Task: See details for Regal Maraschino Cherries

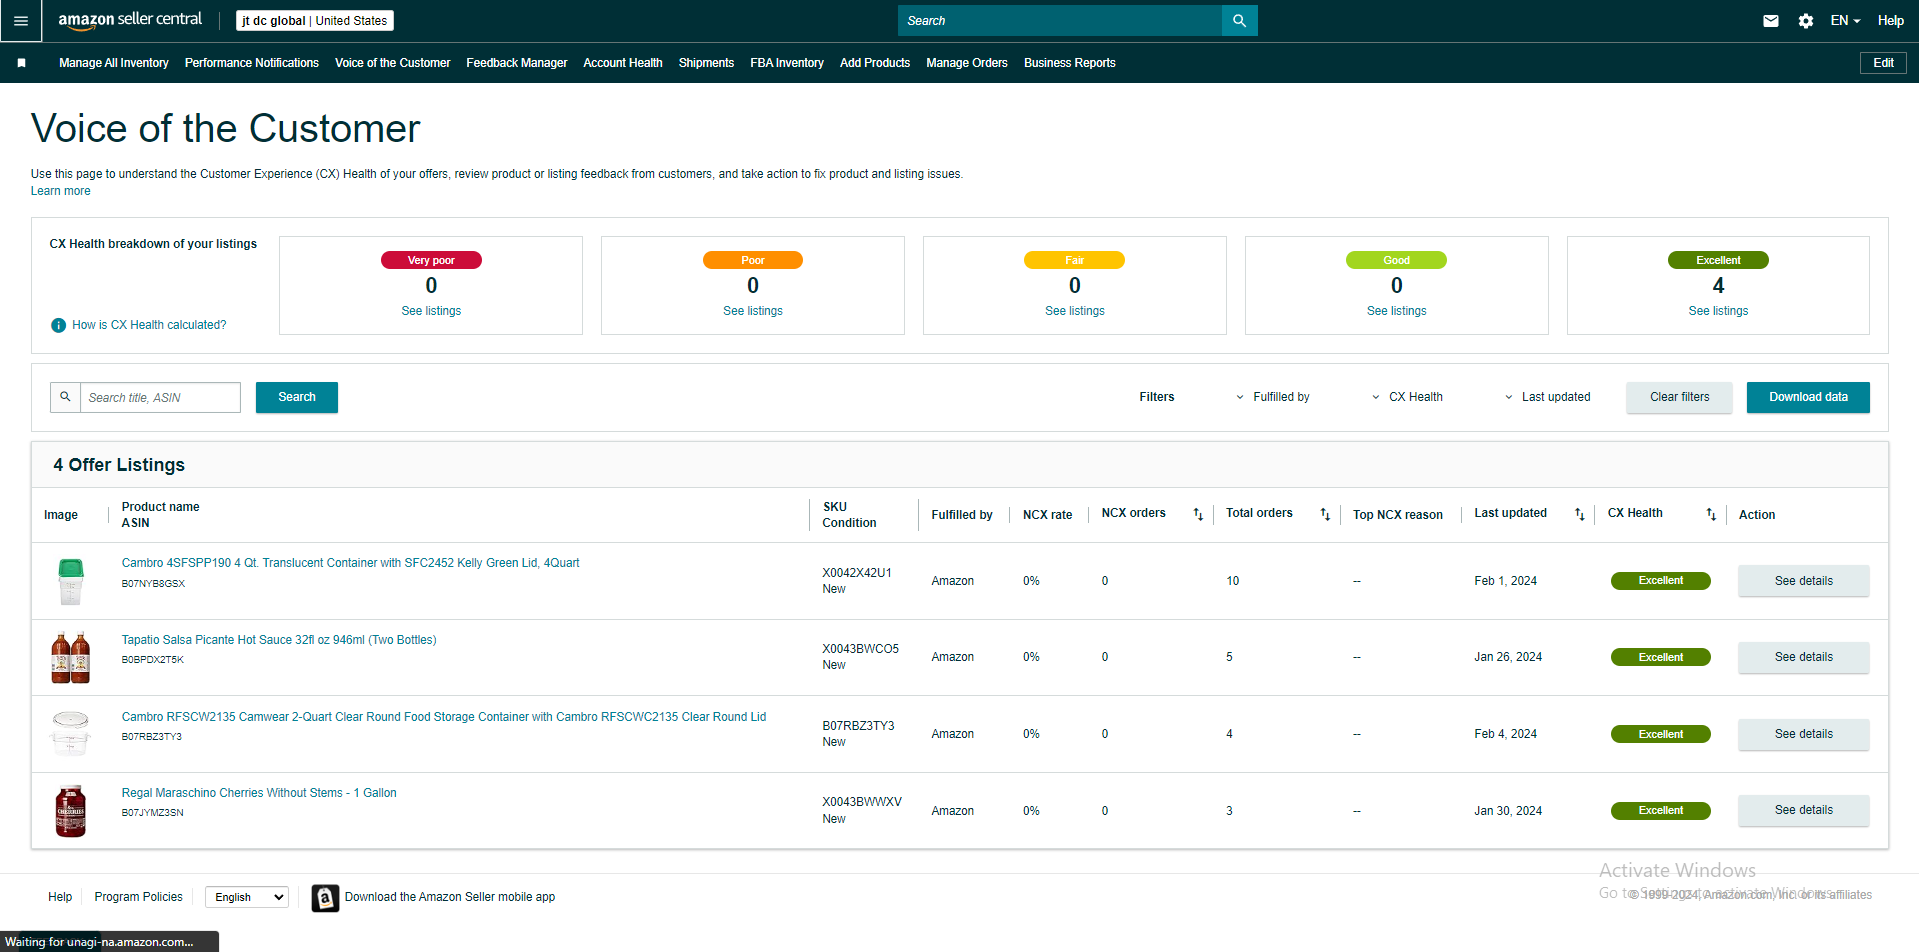Action: click(x=1804, y=810)
